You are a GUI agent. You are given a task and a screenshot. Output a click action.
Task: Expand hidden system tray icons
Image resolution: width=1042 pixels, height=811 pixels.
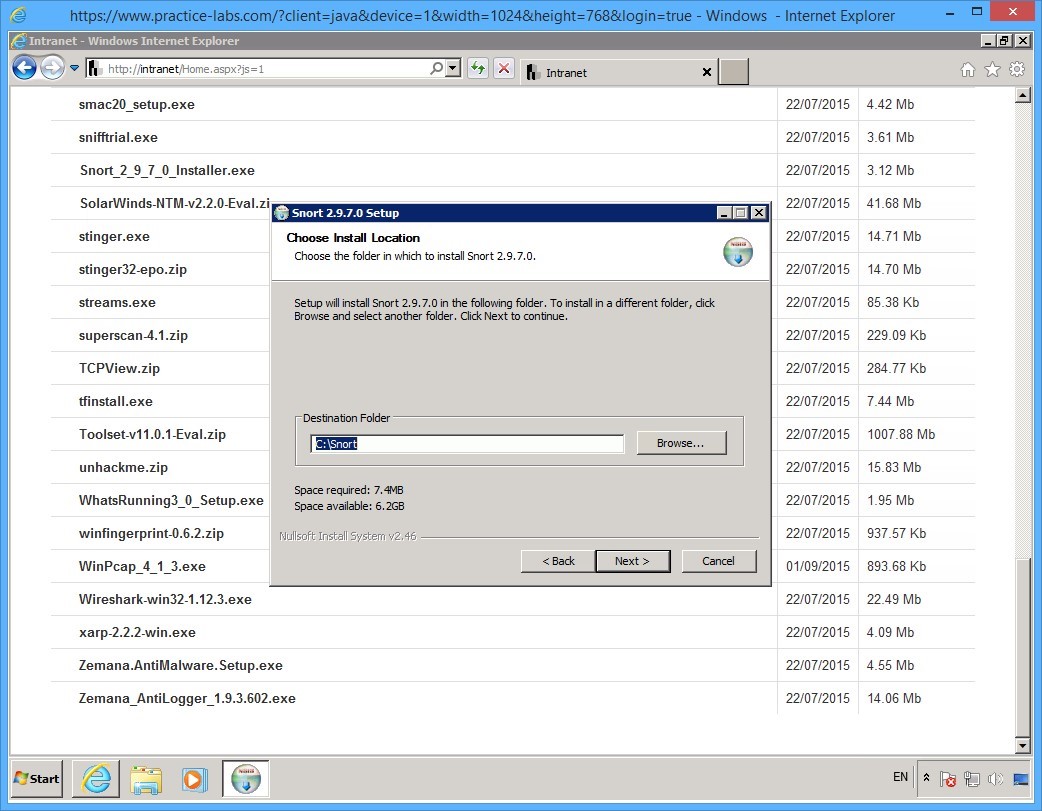point(925,777)
